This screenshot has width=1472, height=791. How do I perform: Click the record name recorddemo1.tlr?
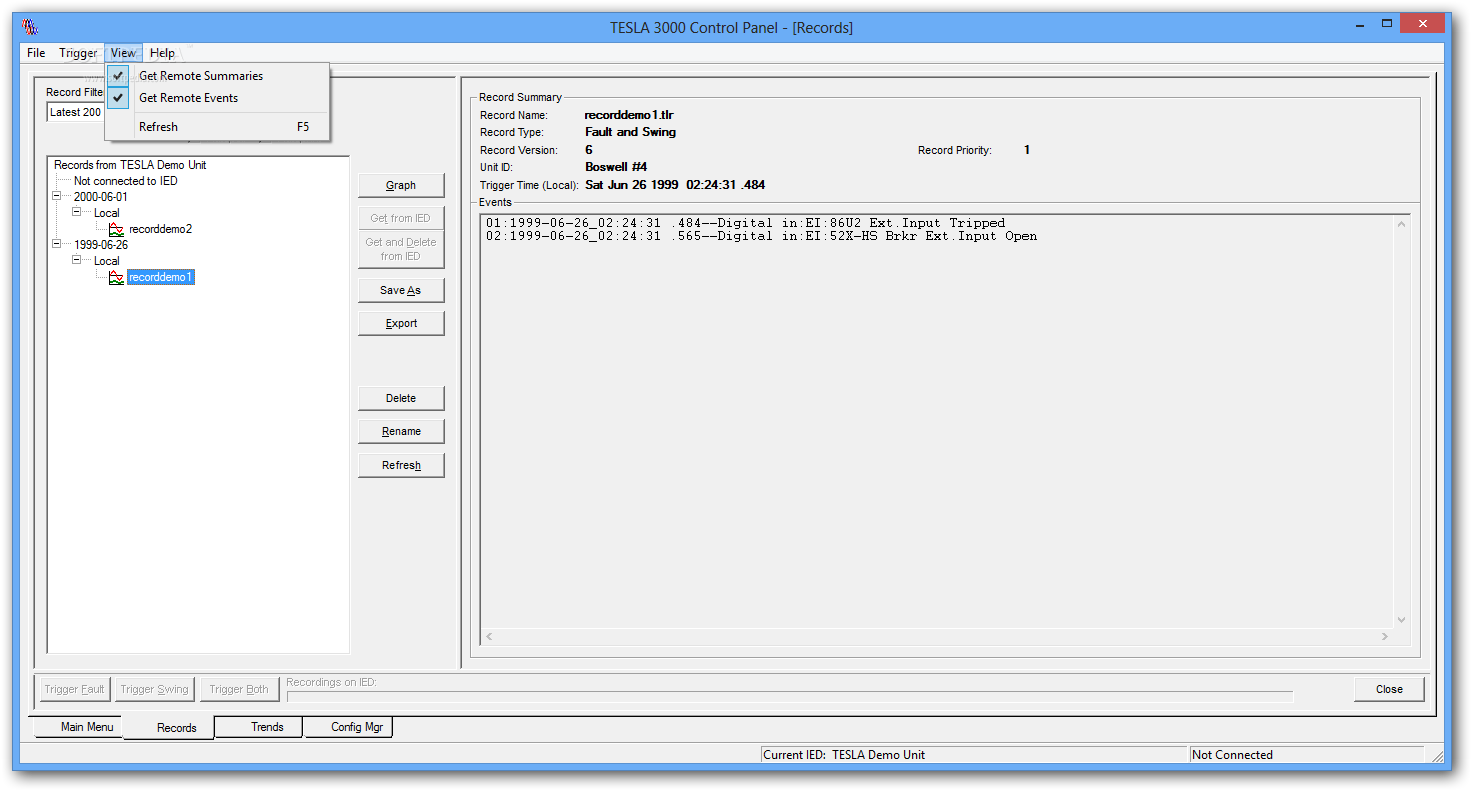point(629,115)
